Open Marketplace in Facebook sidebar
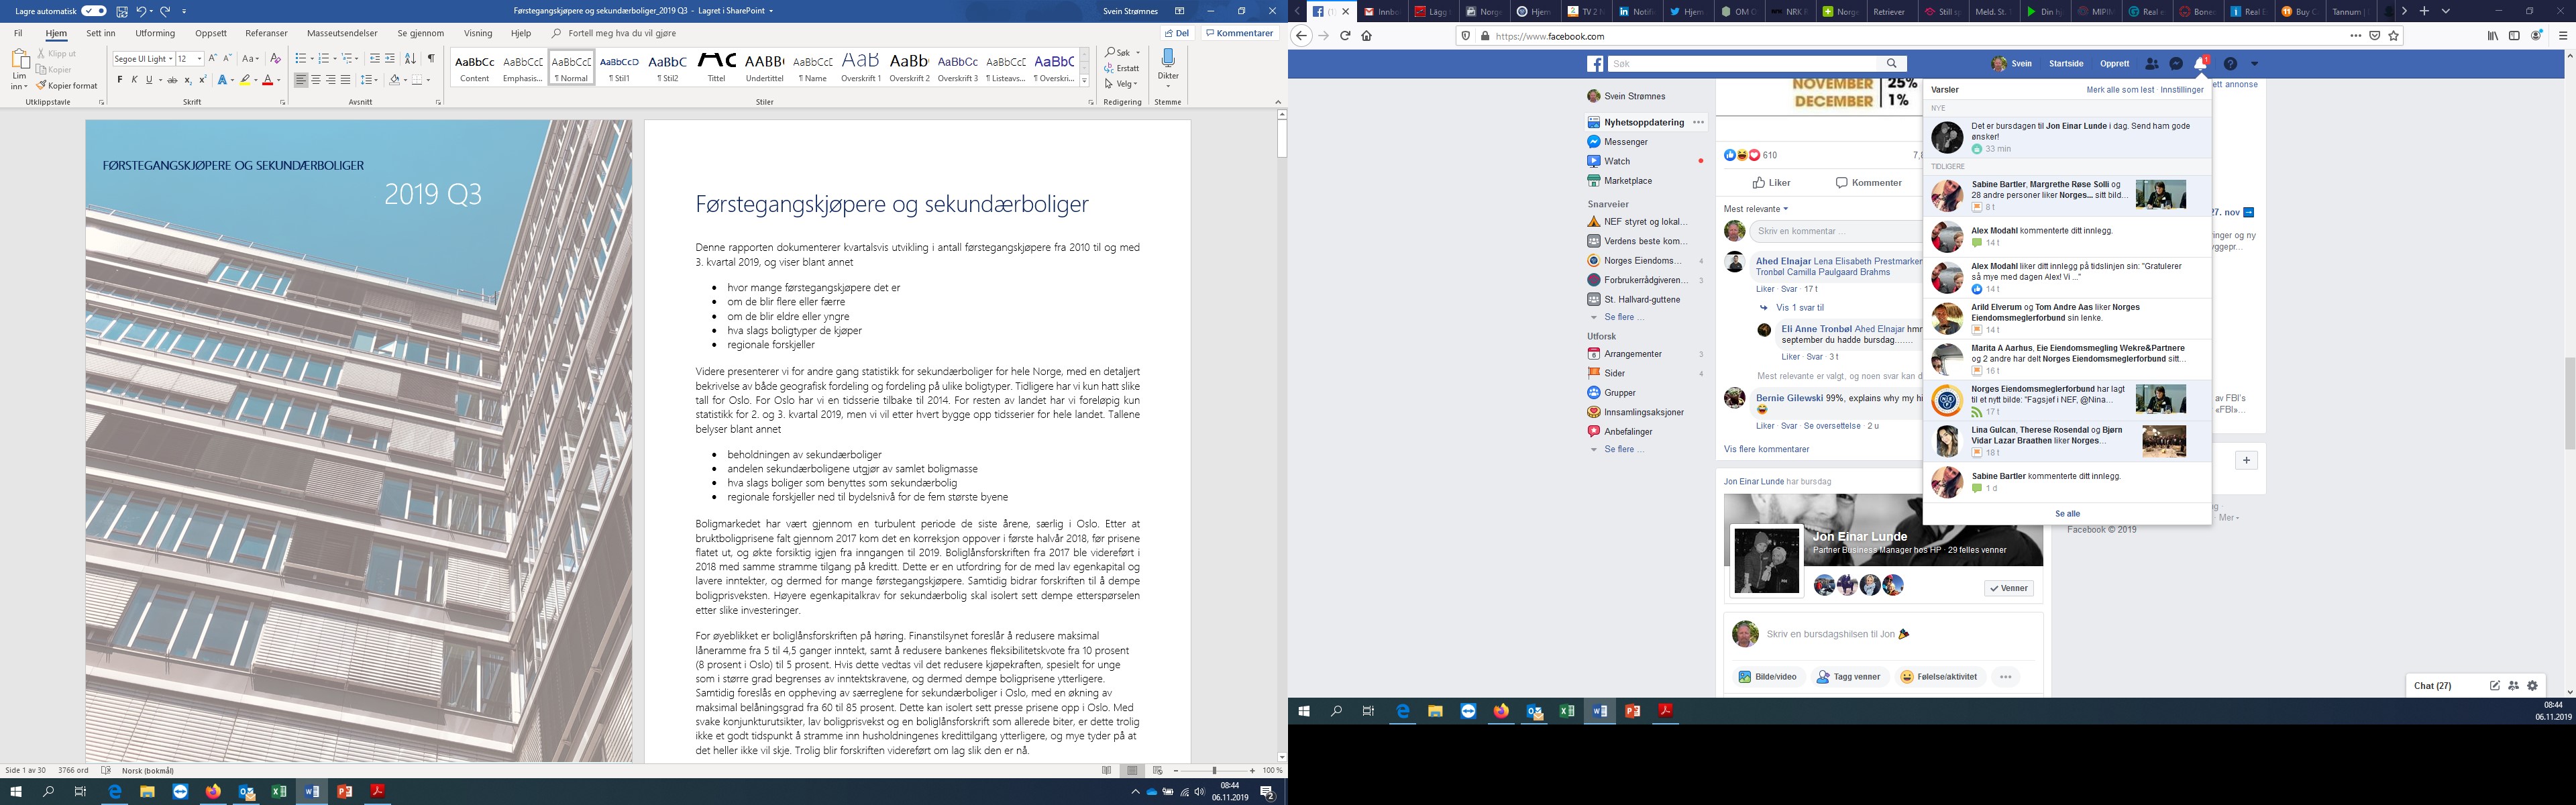This screenshot has width=2576, height=805. point(1628,180)
